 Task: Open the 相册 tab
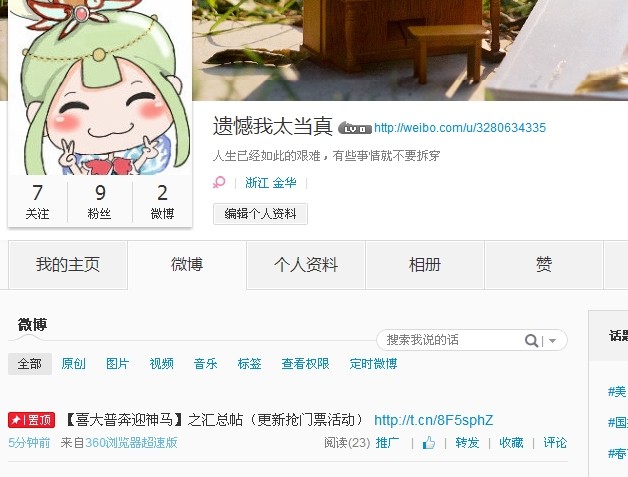point(425,265)
